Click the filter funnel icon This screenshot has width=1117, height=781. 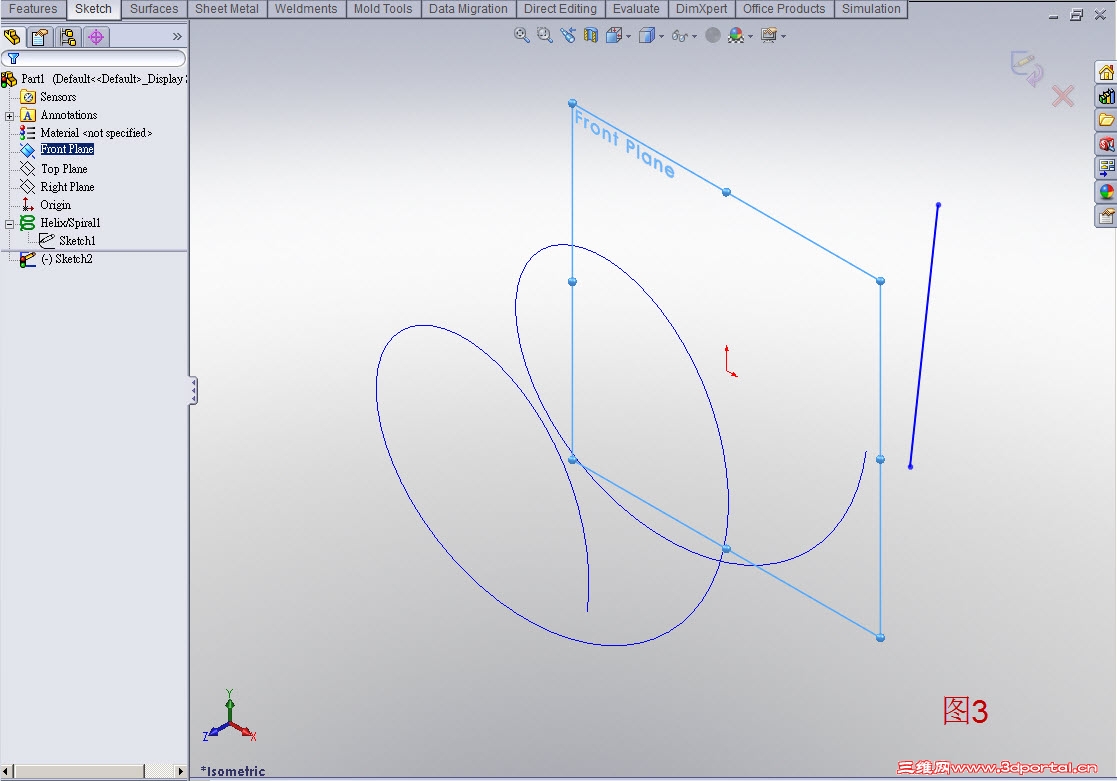[x=13, y=58]
